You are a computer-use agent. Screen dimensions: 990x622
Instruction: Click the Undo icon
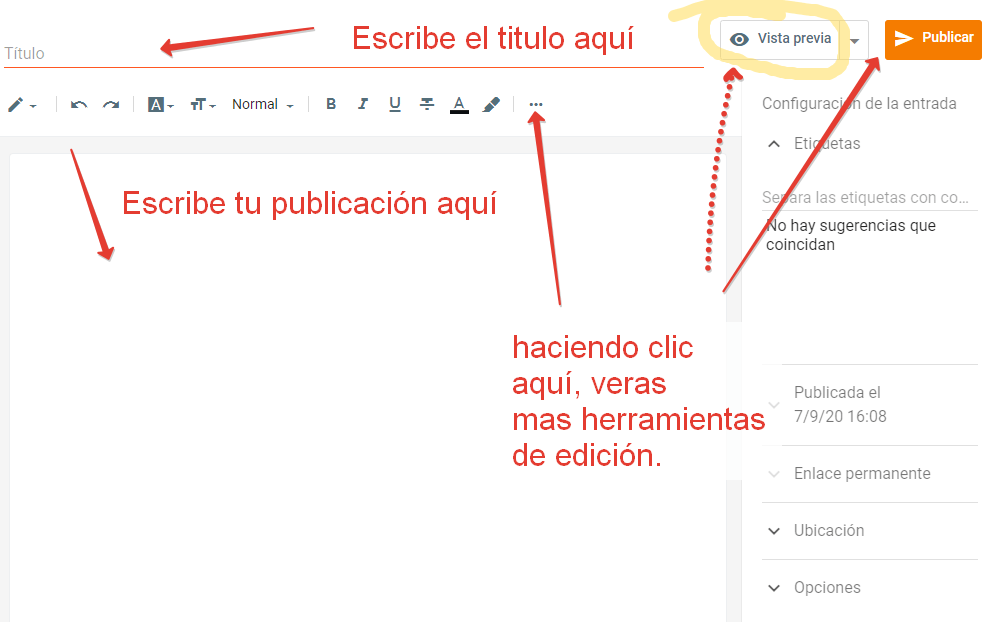coord(78,104)
